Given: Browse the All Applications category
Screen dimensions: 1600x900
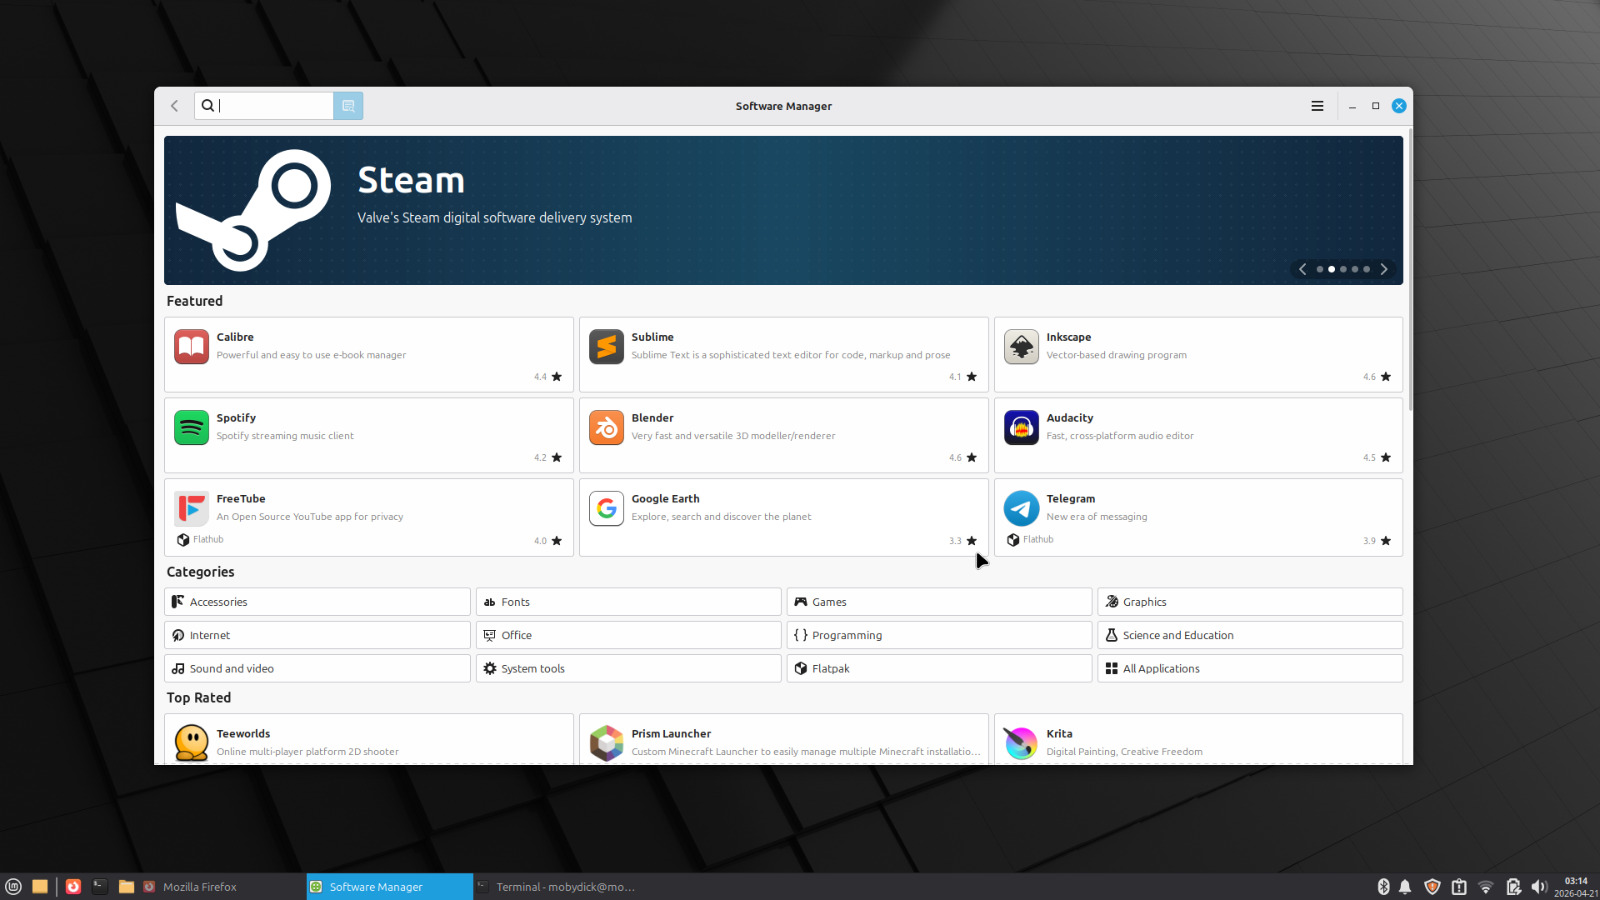Looking at the screenshot, I should [x=1249, y=669].
